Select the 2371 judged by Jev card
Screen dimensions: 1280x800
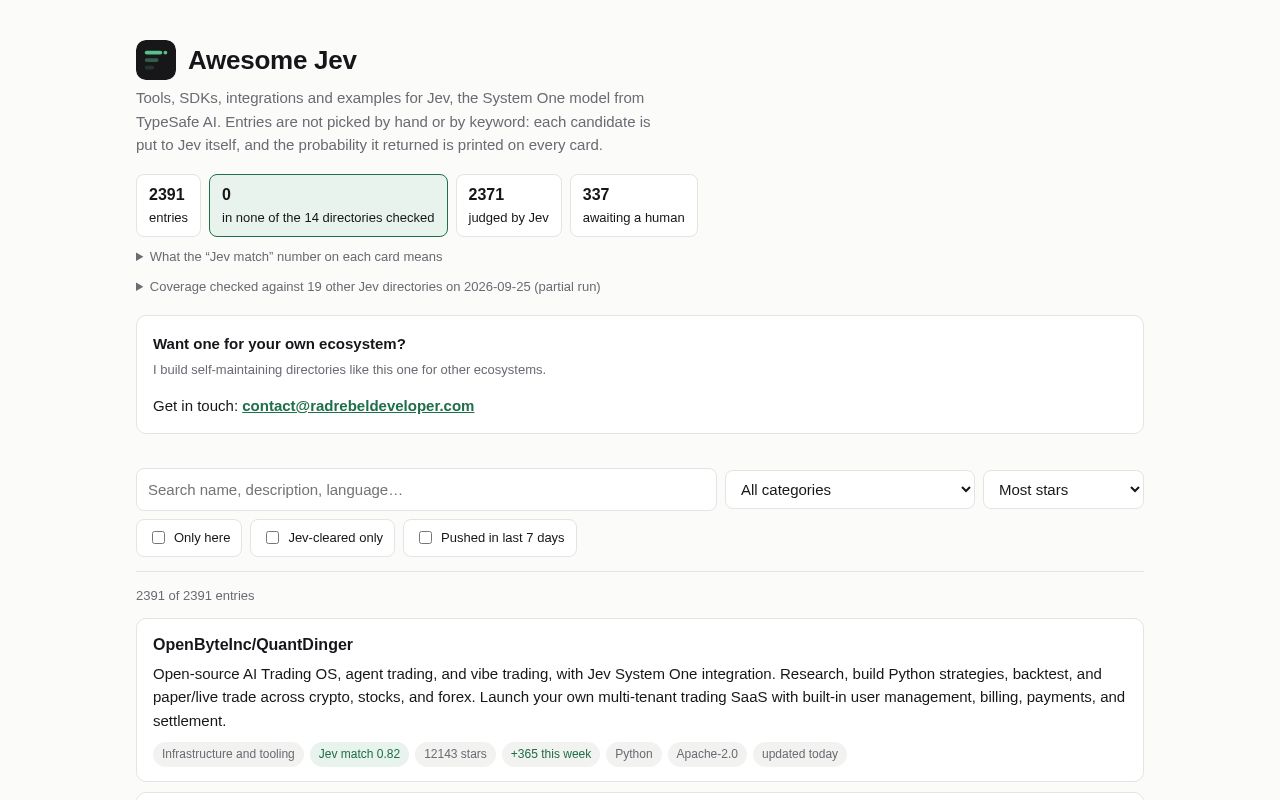[x=509, y=205]
